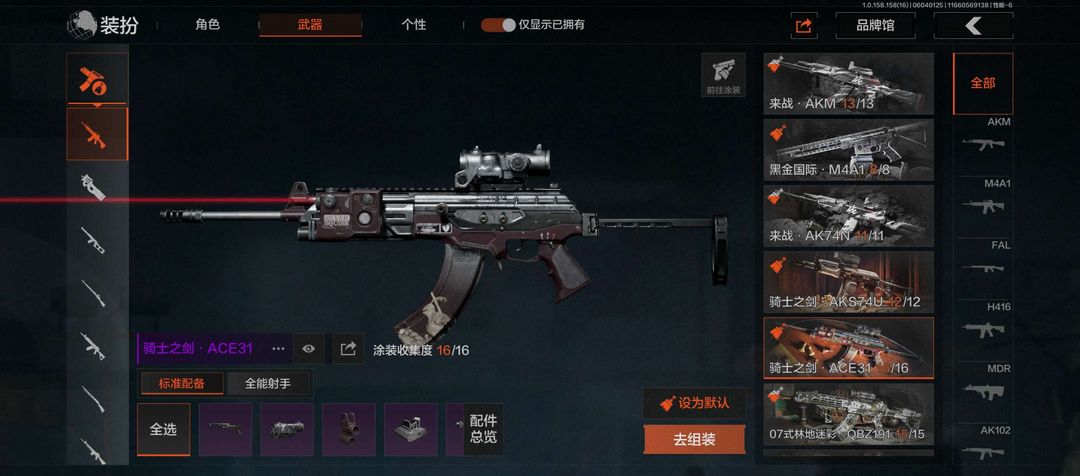The width and height of the screenshot is (1080, 476).
Task: Click the 设为默认 button
Action: [694, 403]
